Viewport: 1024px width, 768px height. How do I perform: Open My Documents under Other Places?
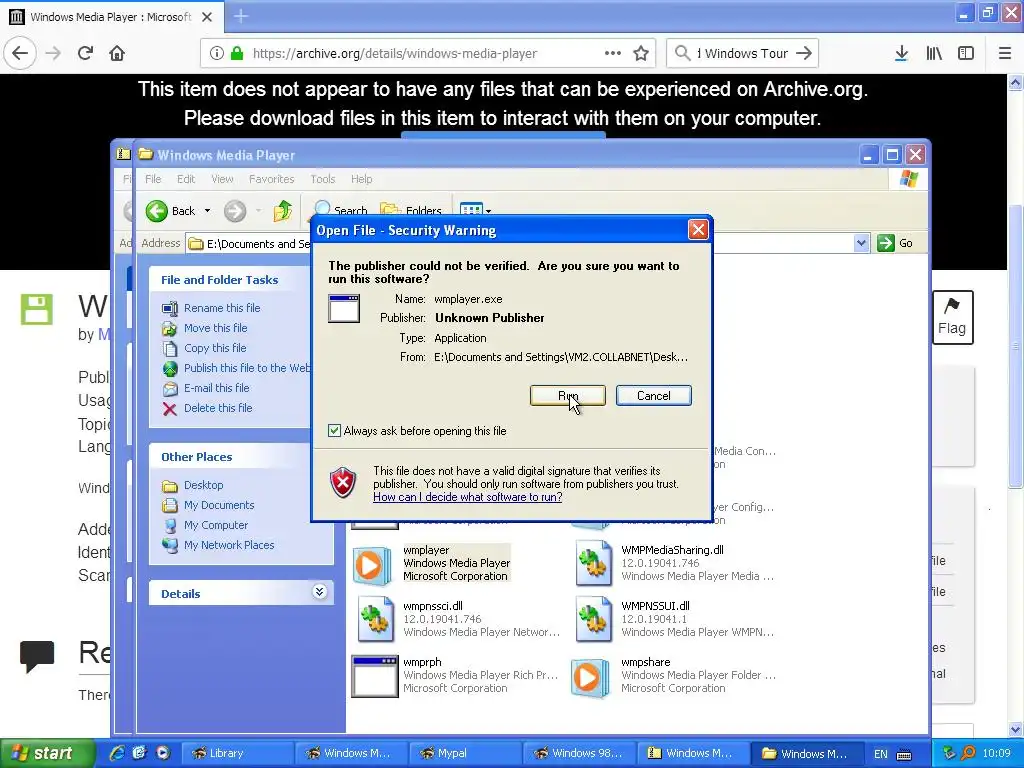tap(219, 505)
